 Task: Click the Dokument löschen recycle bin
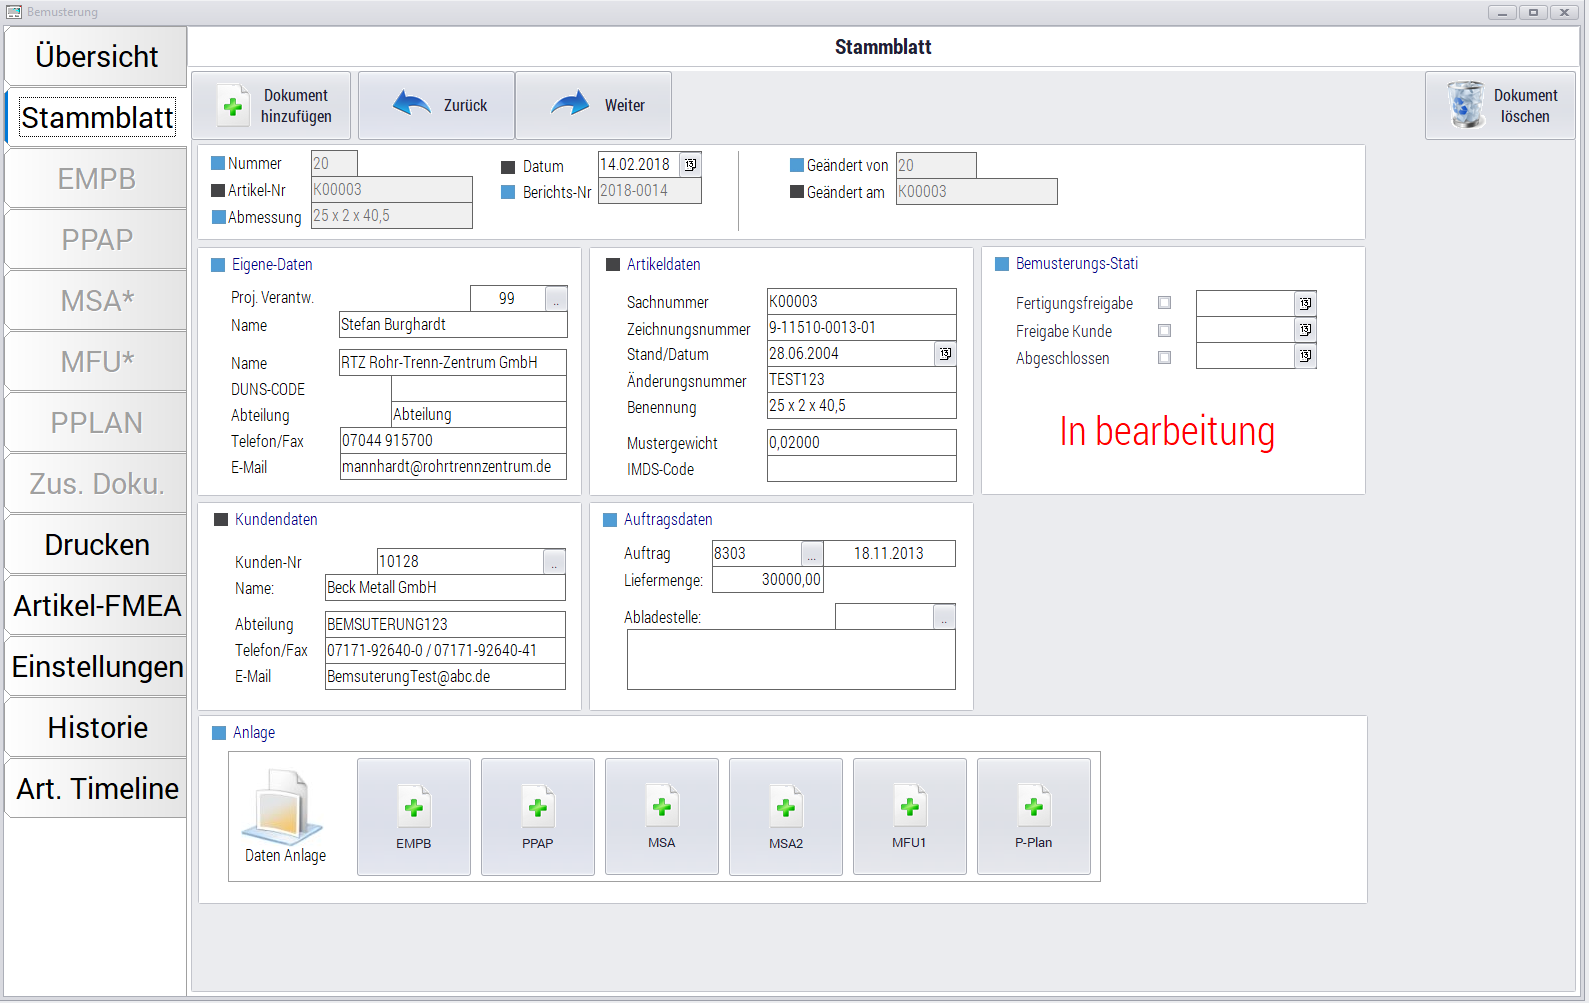click(x=1466, y=105)
